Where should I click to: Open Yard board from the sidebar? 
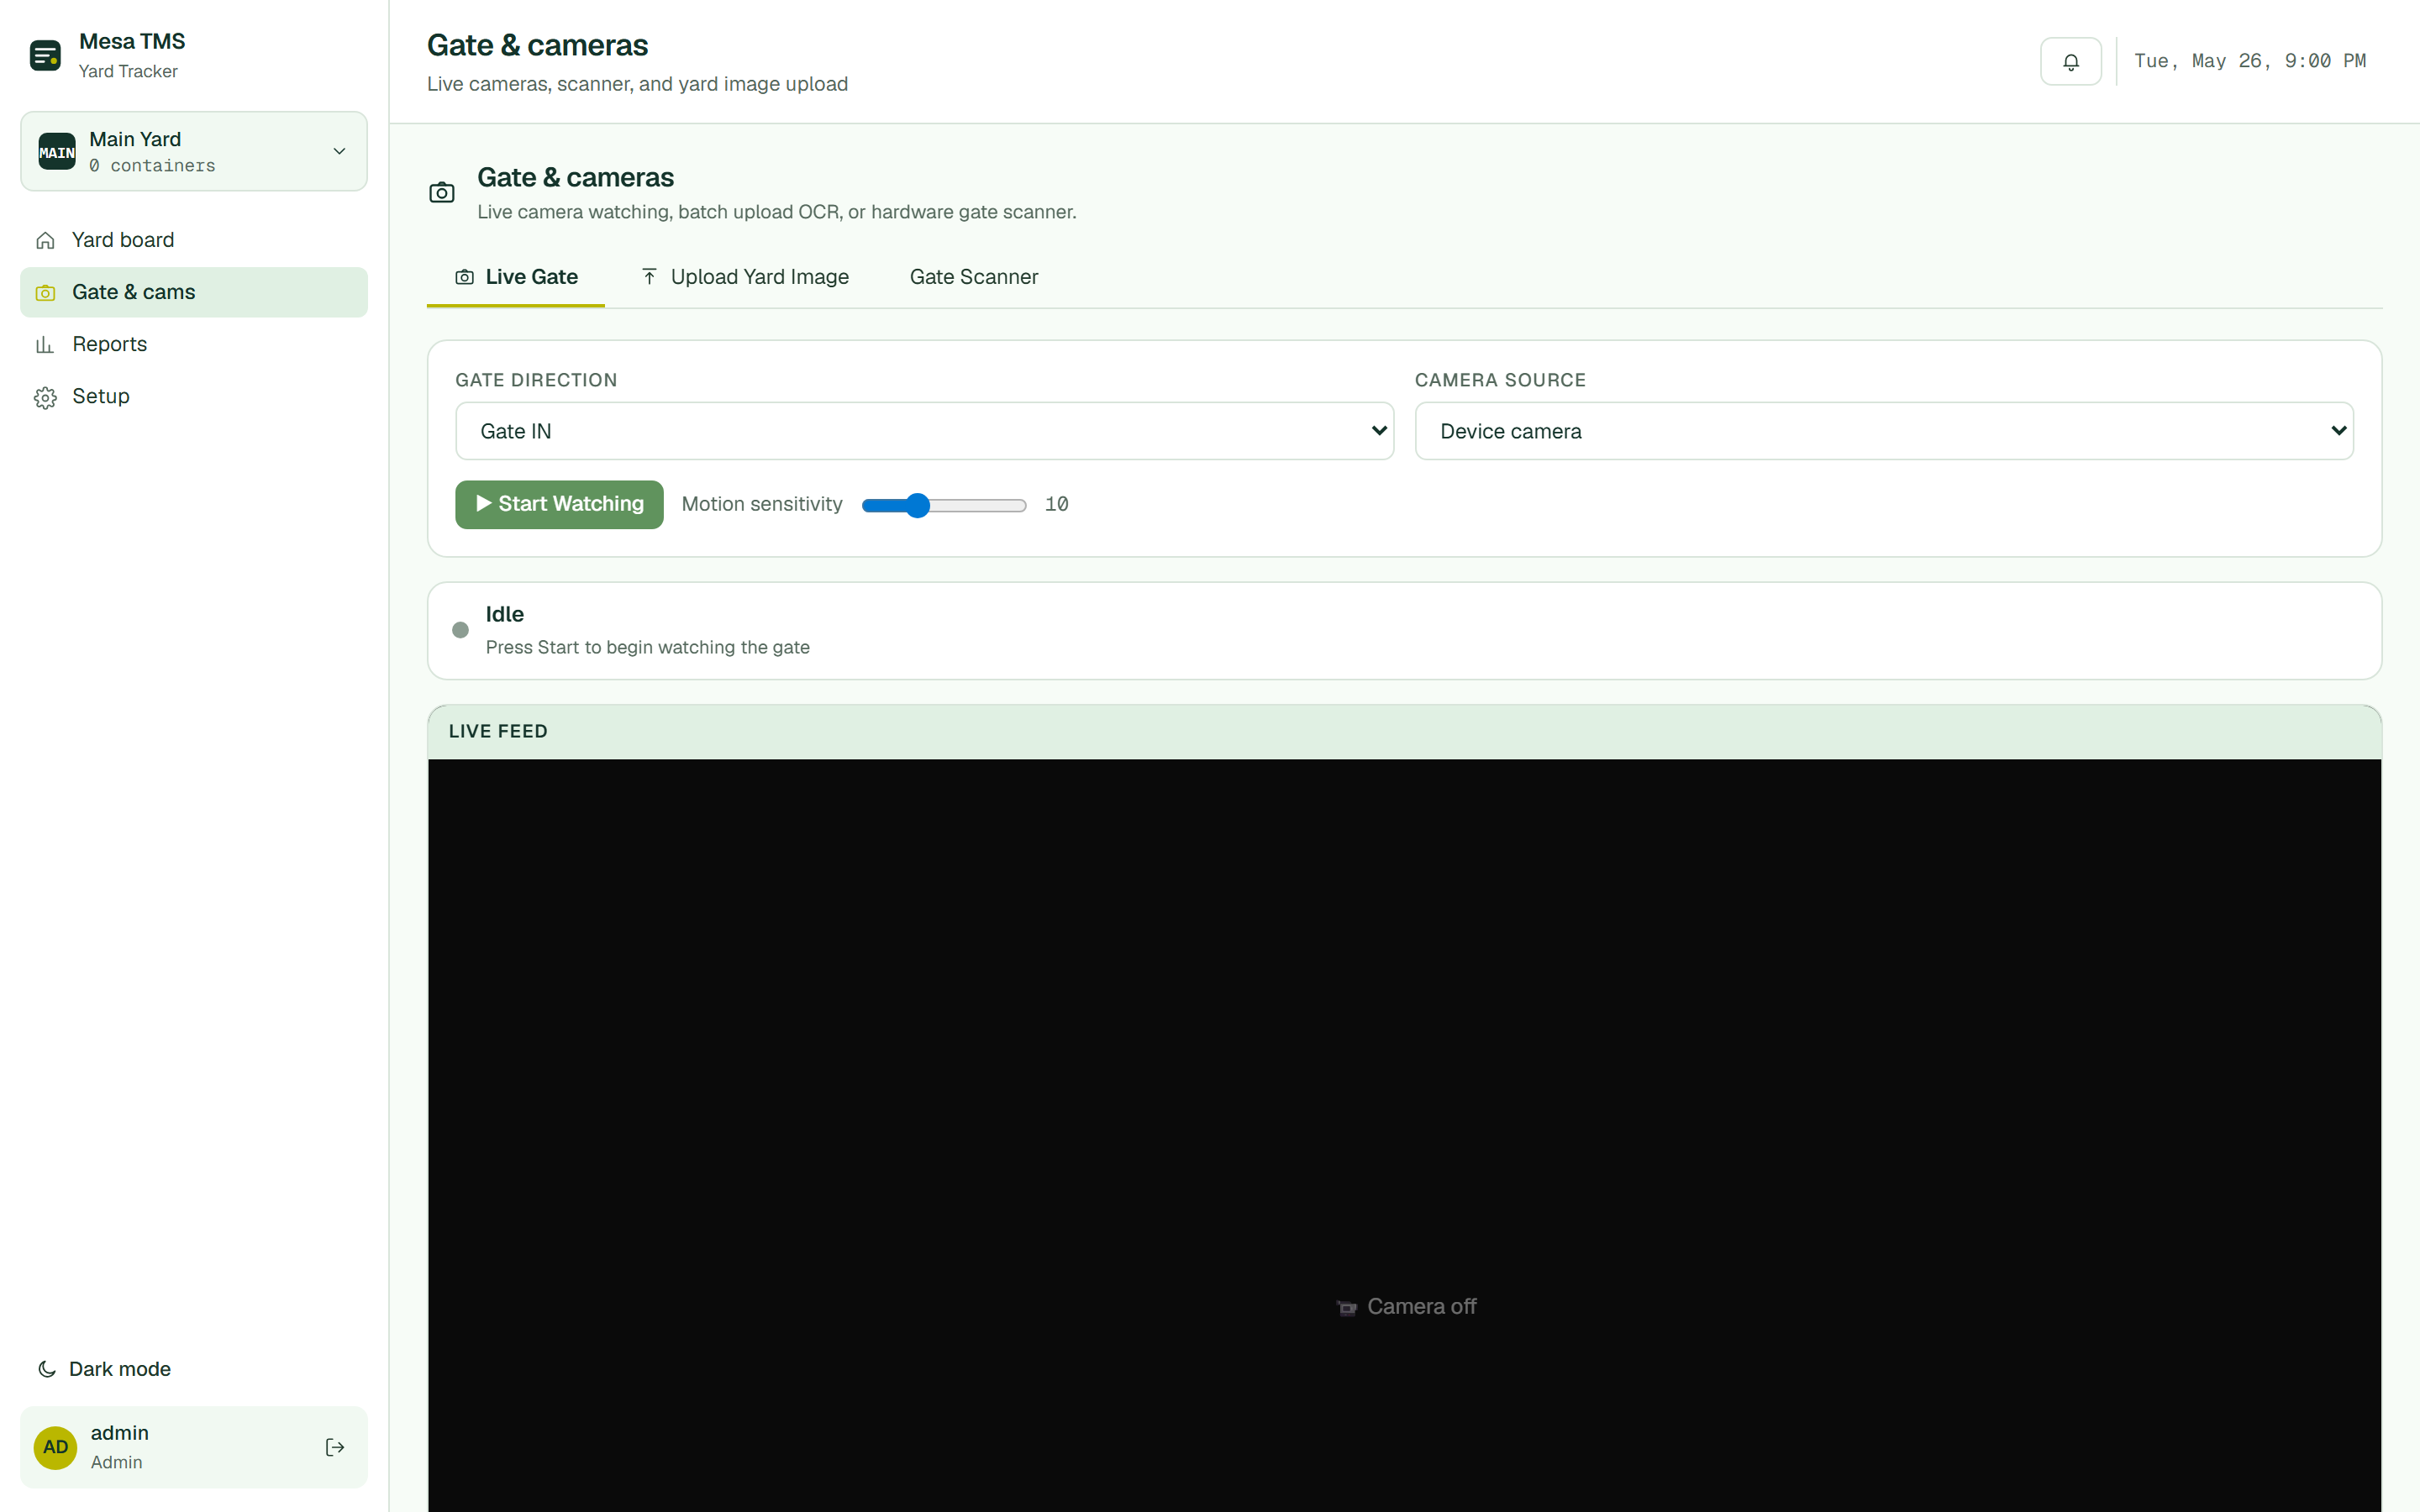pos(194,240)
